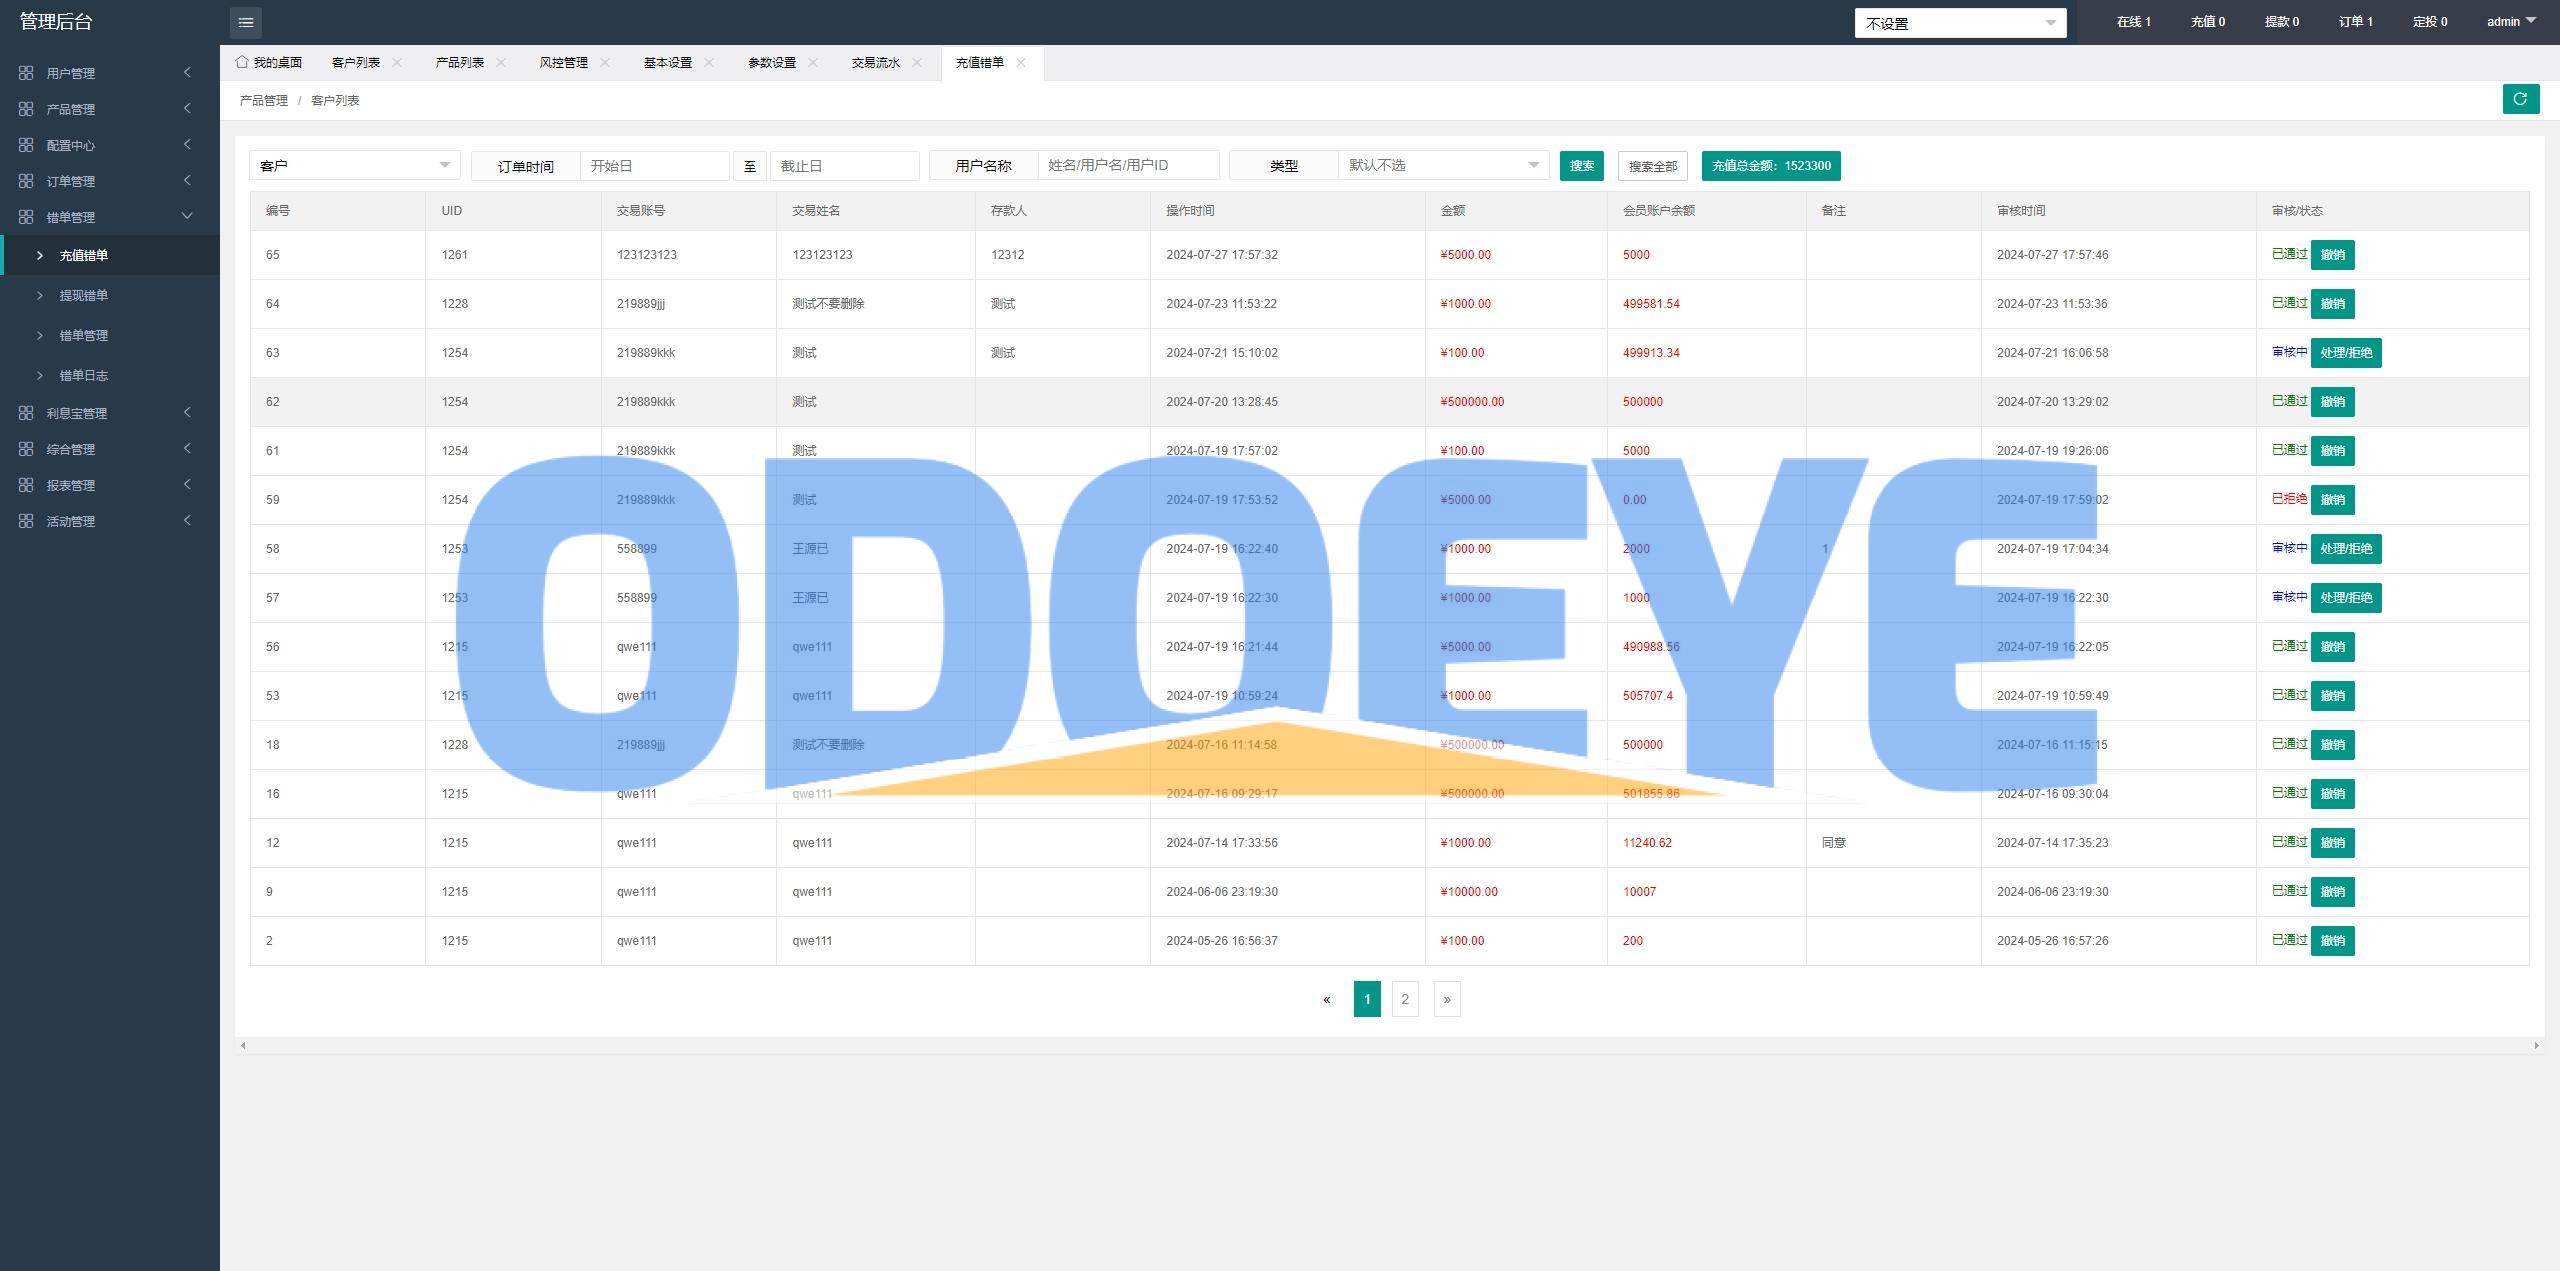The image size is (2560, 1271).
Task: Close the 风控管理 tab
Action: coord(605,62)
